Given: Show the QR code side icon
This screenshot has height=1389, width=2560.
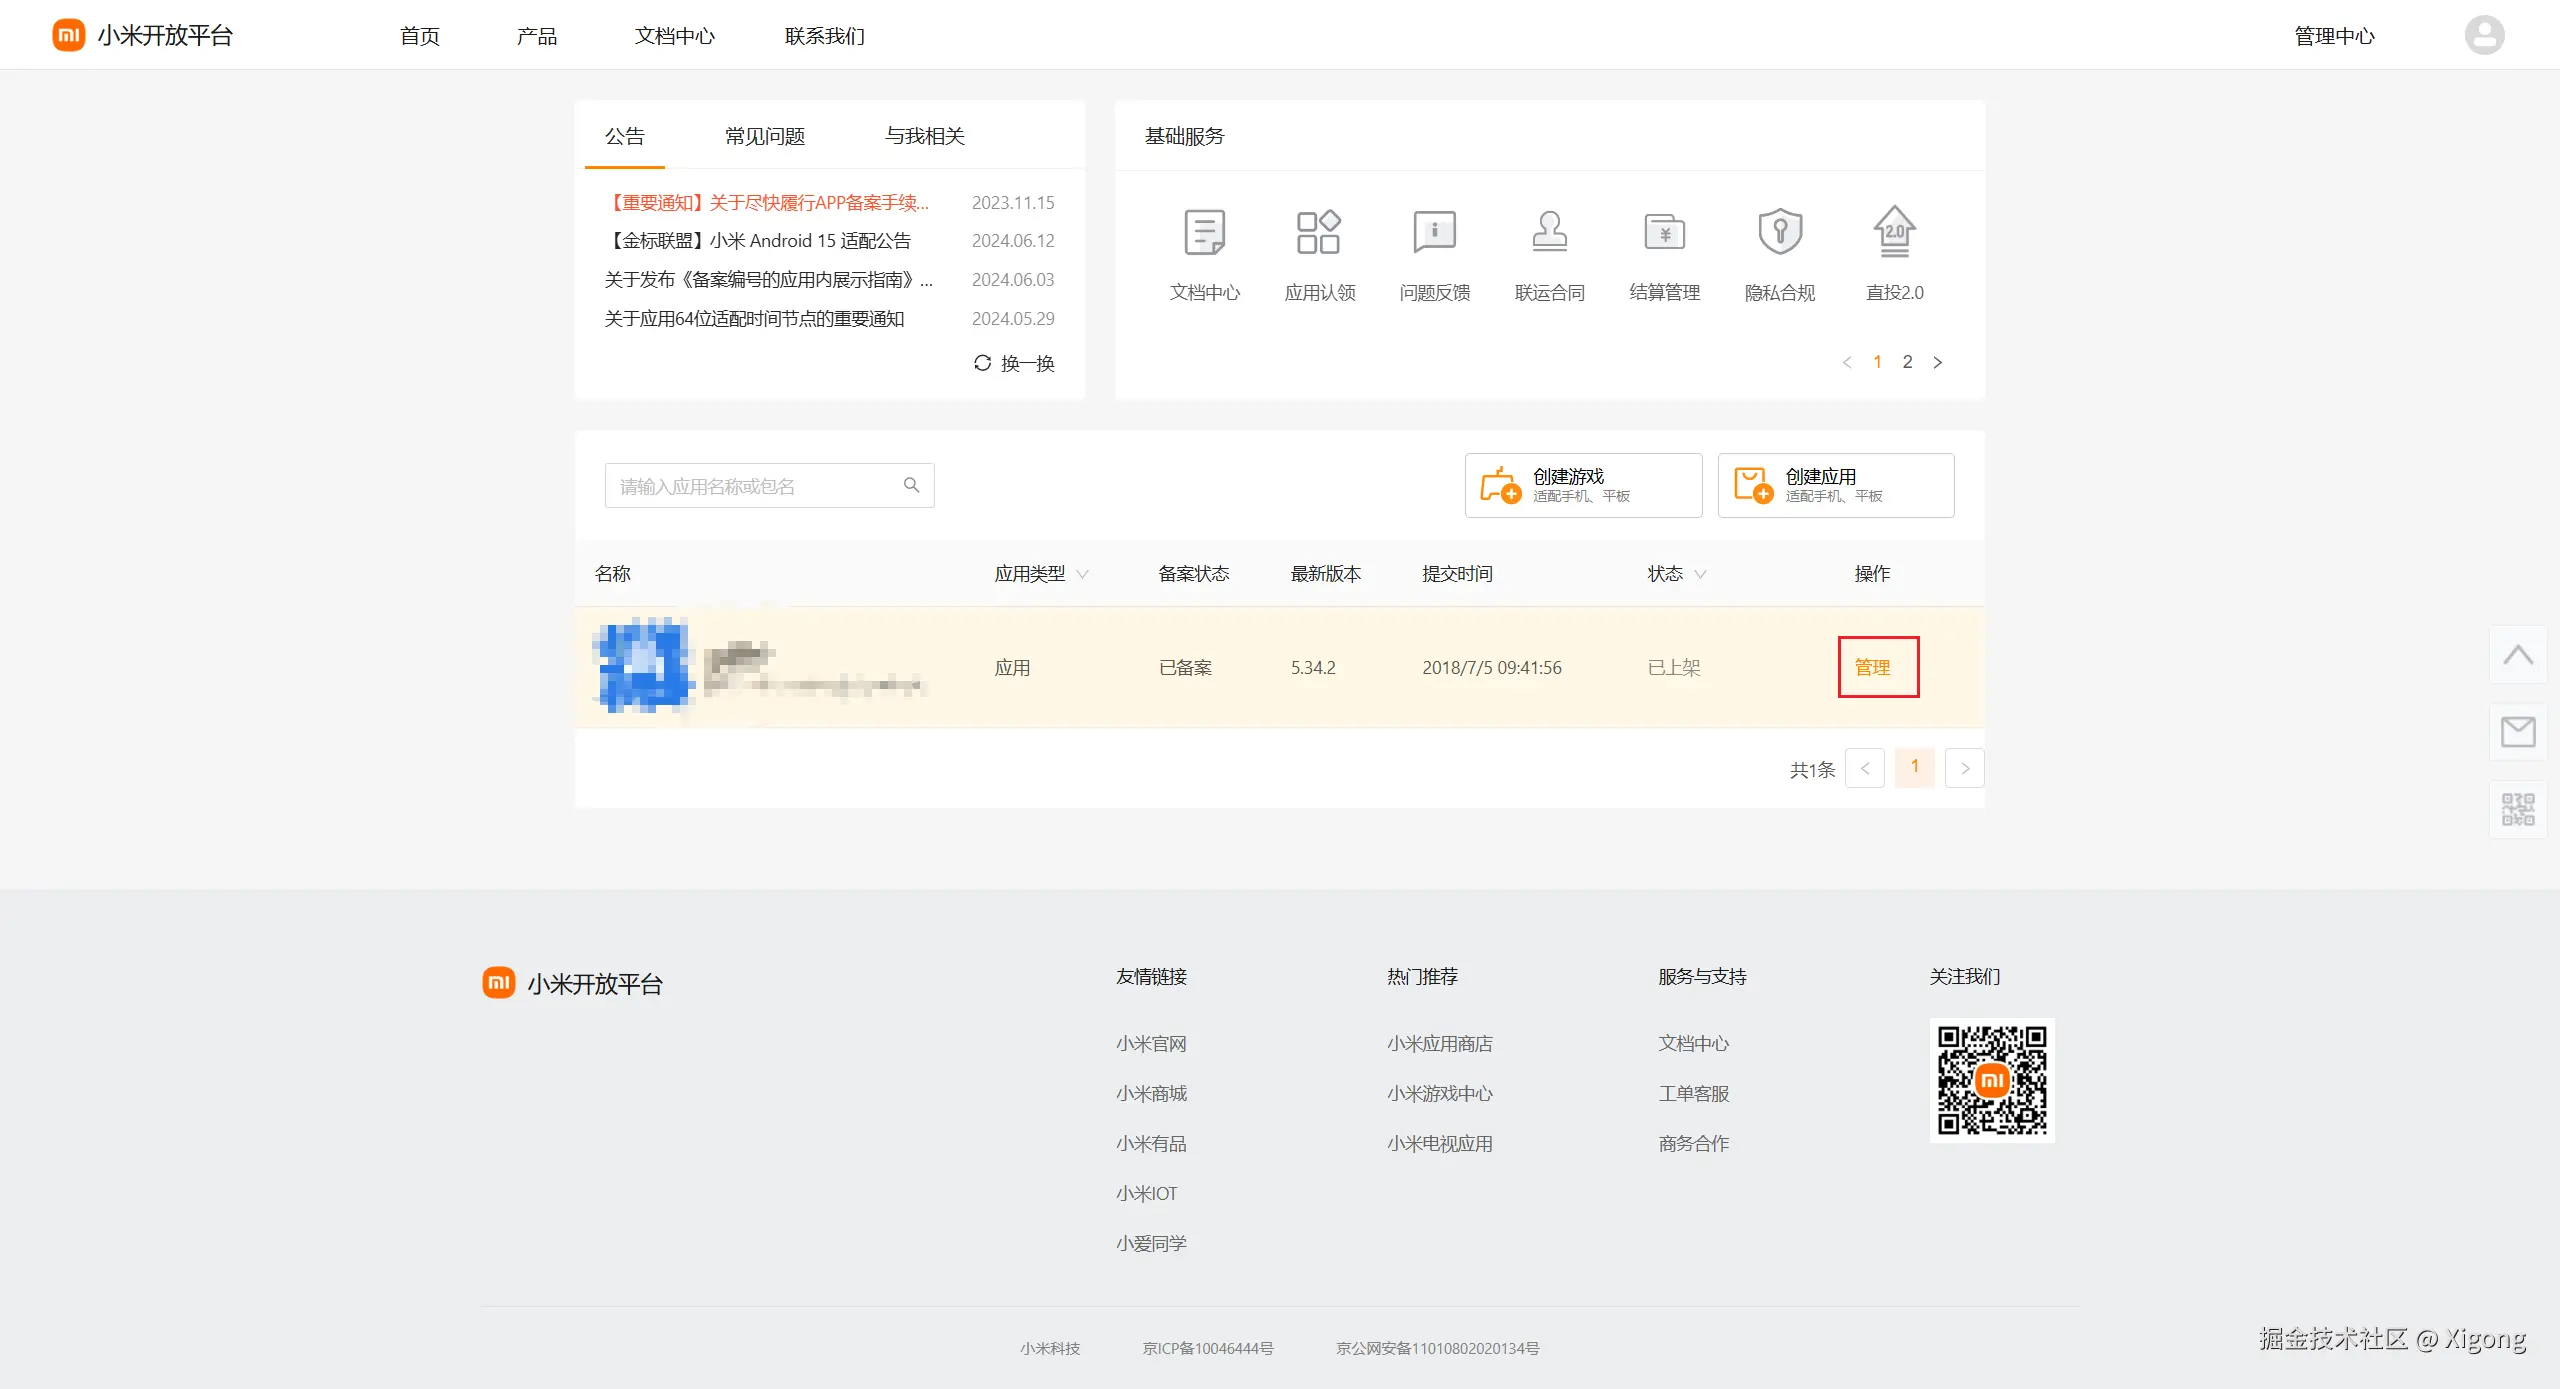Looking at the screenshot, I should tap(2517, 809).
